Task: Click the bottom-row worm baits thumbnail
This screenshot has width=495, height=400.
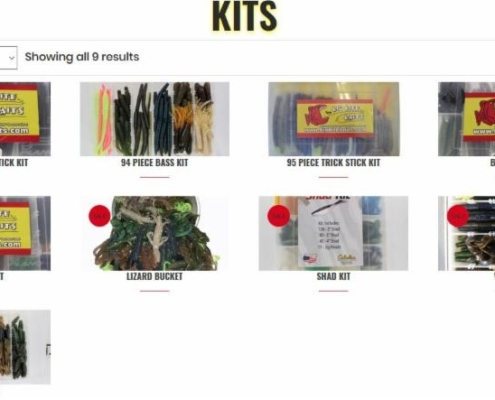Action: 25,347
